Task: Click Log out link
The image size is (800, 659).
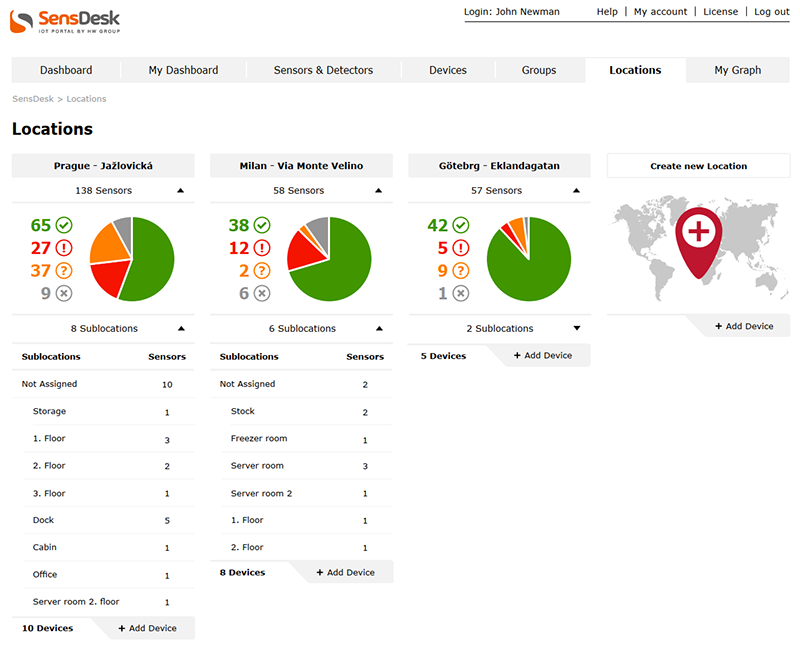Action: point(771,12)
